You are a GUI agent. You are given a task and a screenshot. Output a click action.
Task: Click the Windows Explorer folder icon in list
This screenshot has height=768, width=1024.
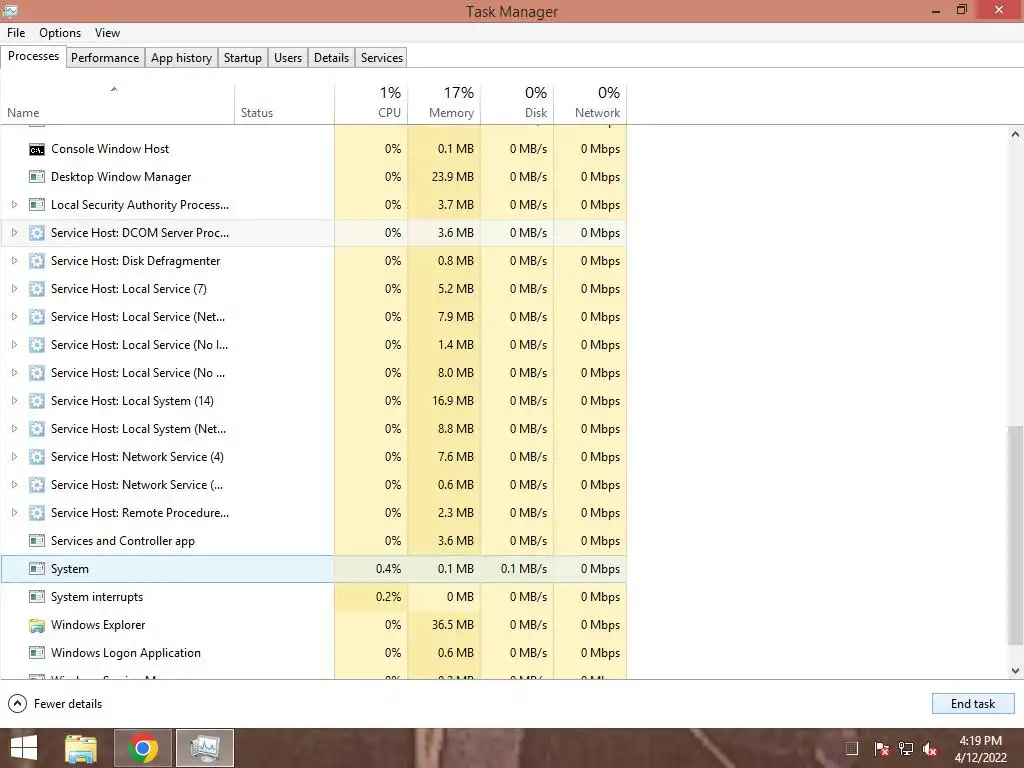(37, 626)
